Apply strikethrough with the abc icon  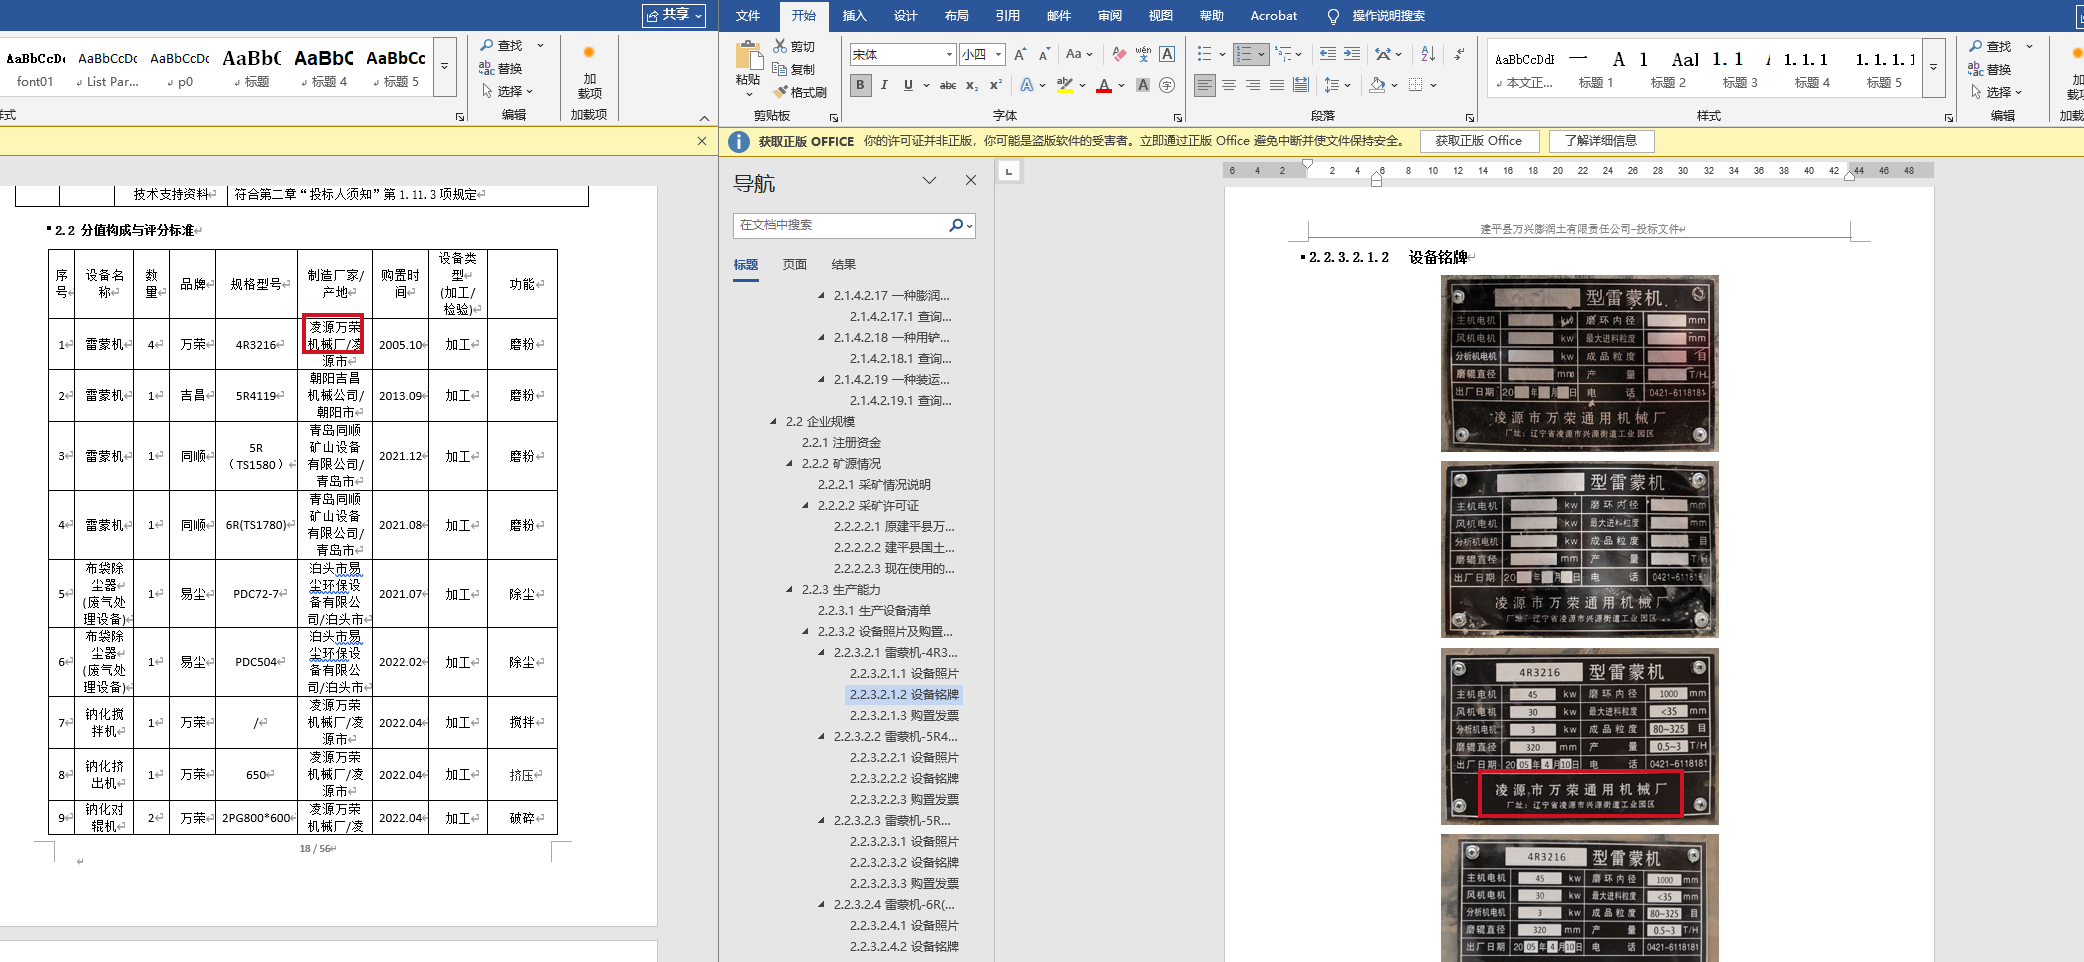[947, 86]
